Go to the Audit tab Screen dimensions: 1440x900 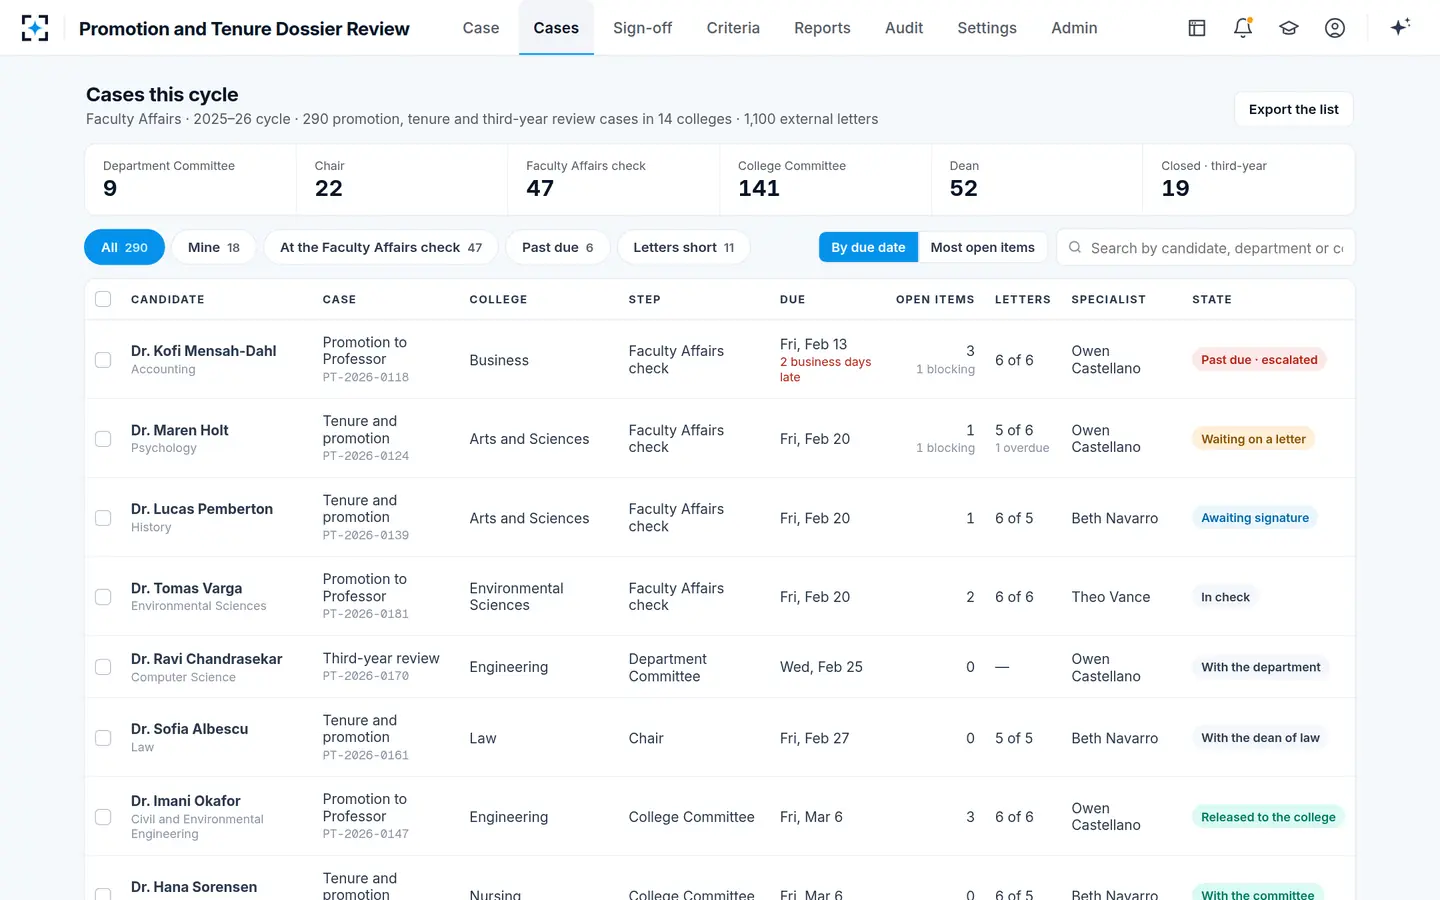coord(904,28)
